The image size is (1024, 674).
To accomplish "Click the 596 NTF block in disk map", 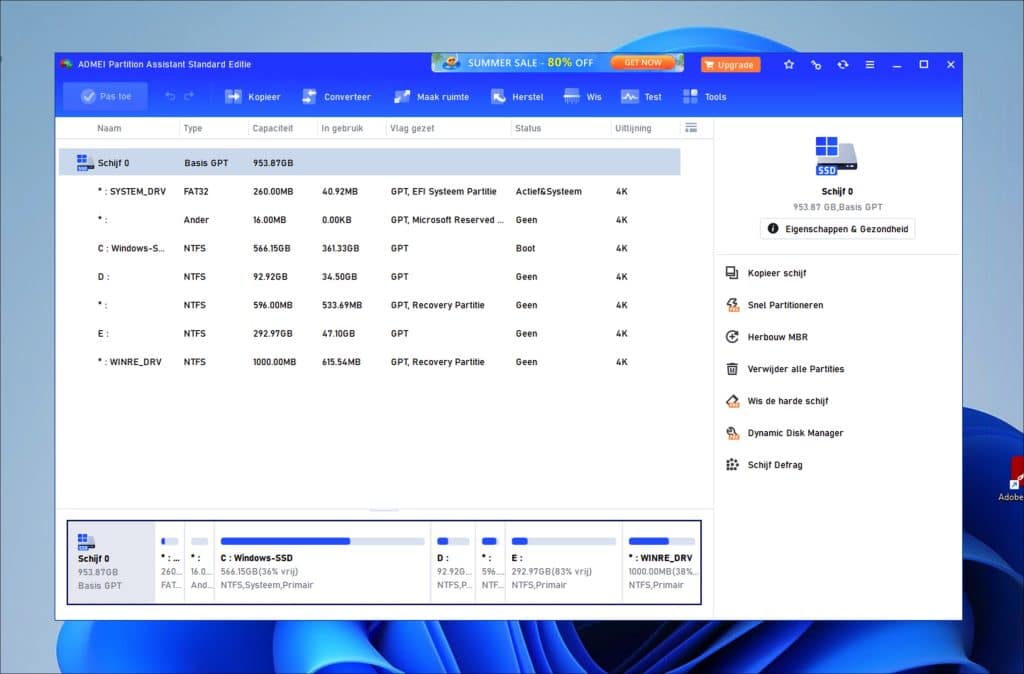I will coord(490,562).
